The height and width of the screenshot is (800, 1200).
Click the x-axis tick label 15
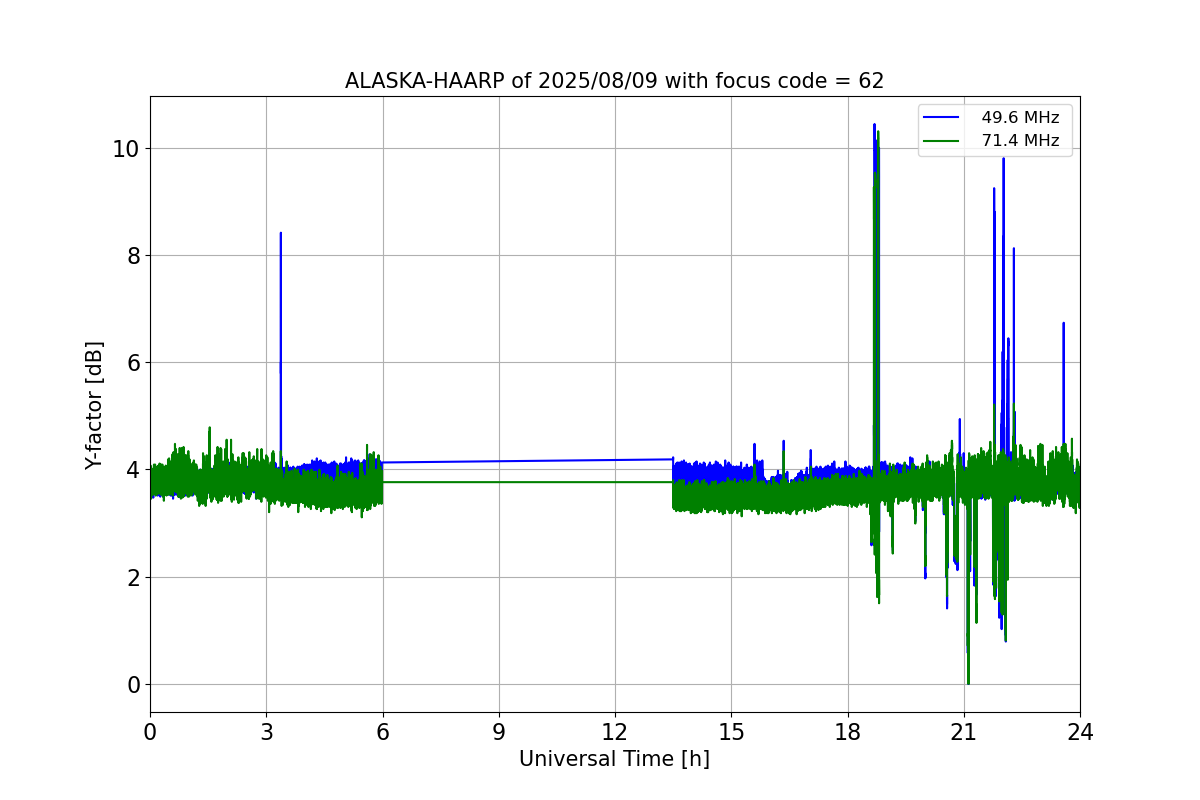pyautogui.click(x=731, y=731)
